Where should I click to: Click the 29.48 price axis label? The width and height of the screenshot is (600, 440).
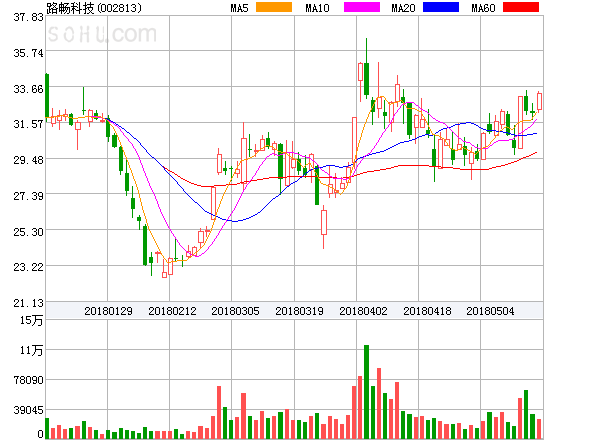point(28,160)
